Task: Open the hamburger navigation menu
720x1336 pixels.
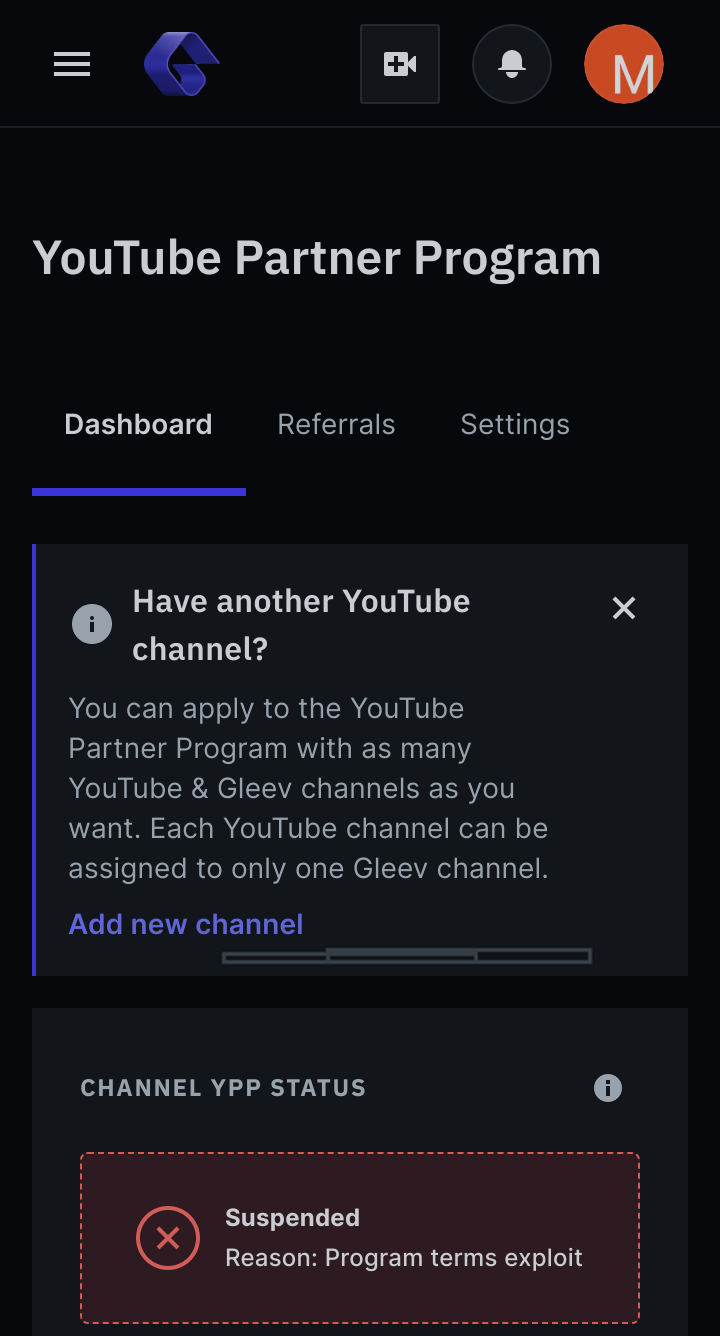Action: (72, 65)
